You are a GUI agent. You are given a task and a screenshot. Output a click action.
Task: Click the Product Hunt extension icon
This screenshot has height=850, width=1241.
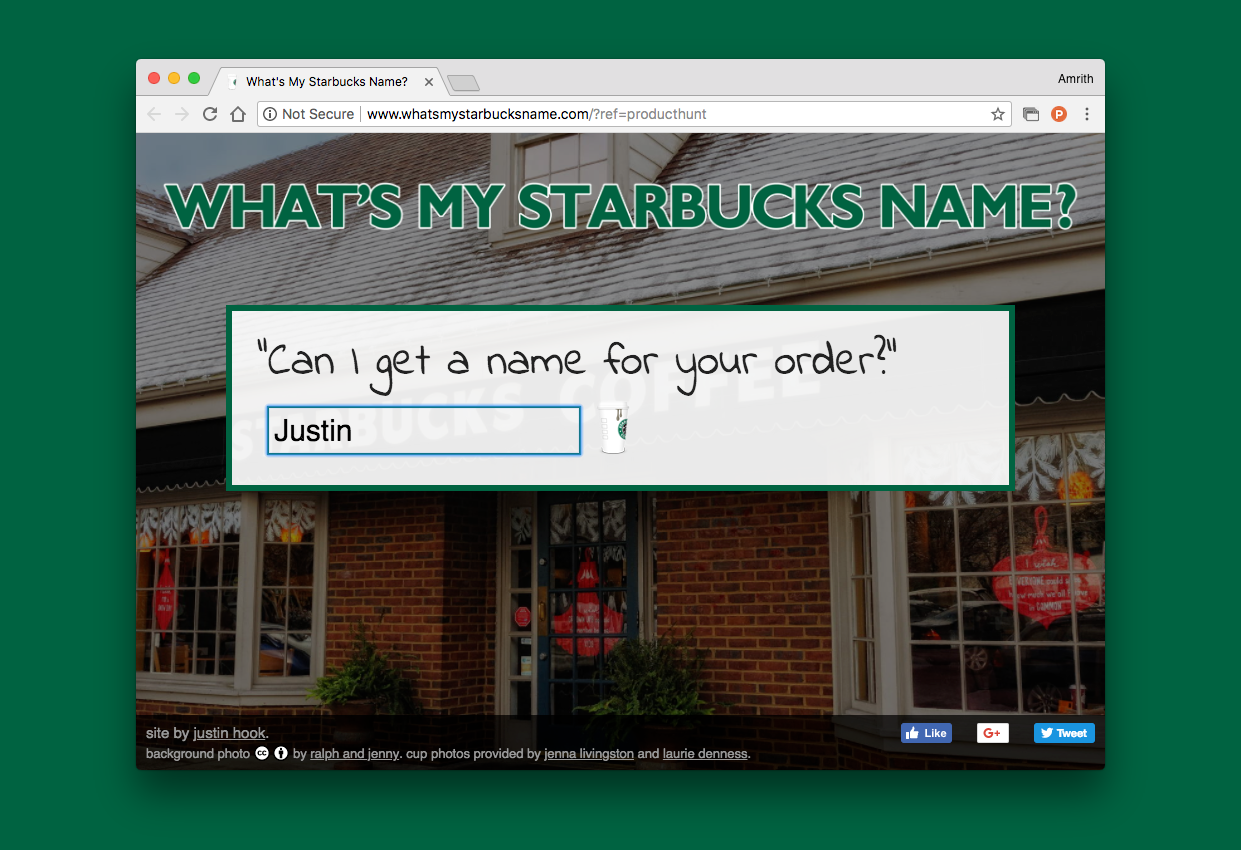(x=1059, y=114)
